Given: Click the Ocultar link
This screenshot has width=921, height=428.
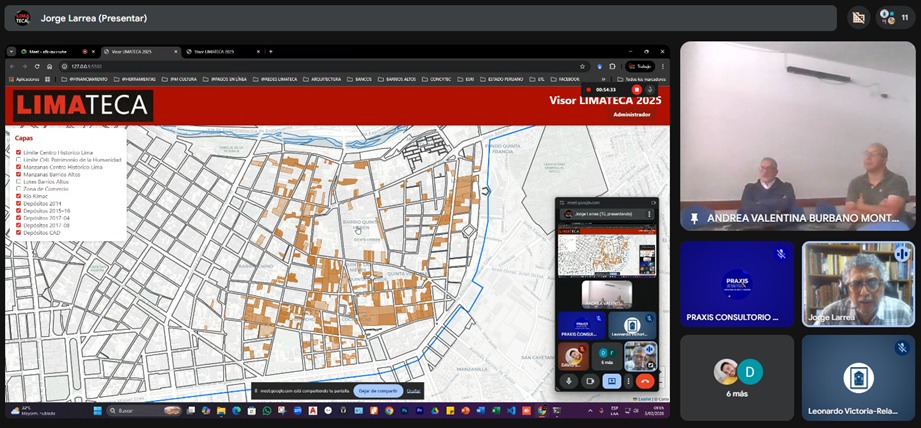Looking at the screenshot, I should coord(414,391).
